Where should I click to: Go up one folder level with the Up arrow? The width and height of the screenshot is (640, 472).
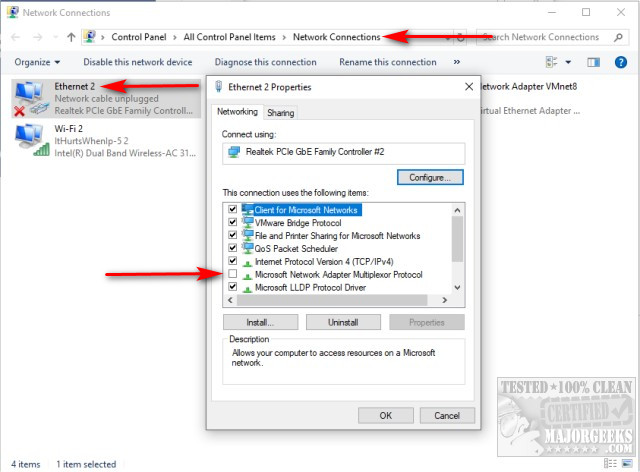pos(71,37)
